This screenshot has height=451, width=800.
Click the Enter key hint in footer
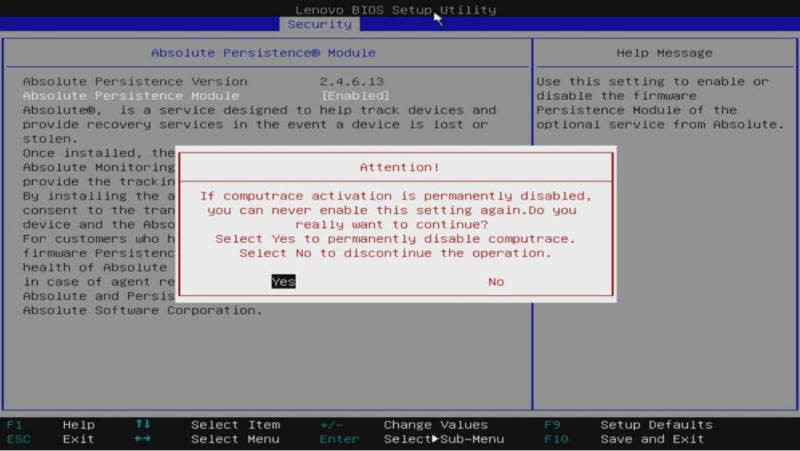coord(339,439)
